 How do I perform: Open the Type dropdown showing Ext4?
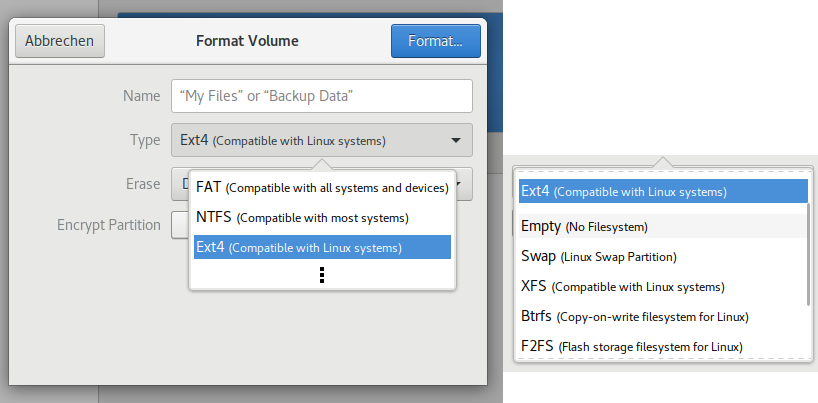click(x=321, y=140)
